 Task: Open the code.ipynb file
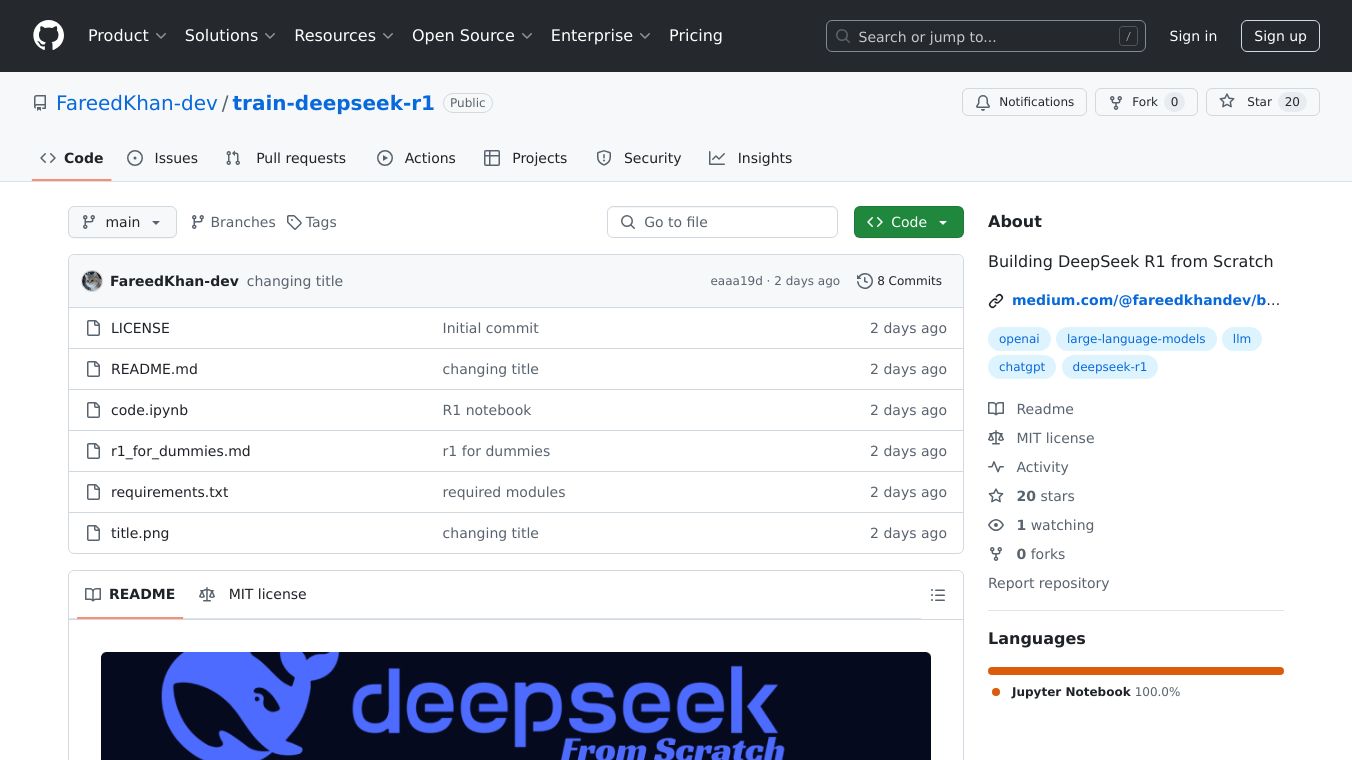[149, 410]
